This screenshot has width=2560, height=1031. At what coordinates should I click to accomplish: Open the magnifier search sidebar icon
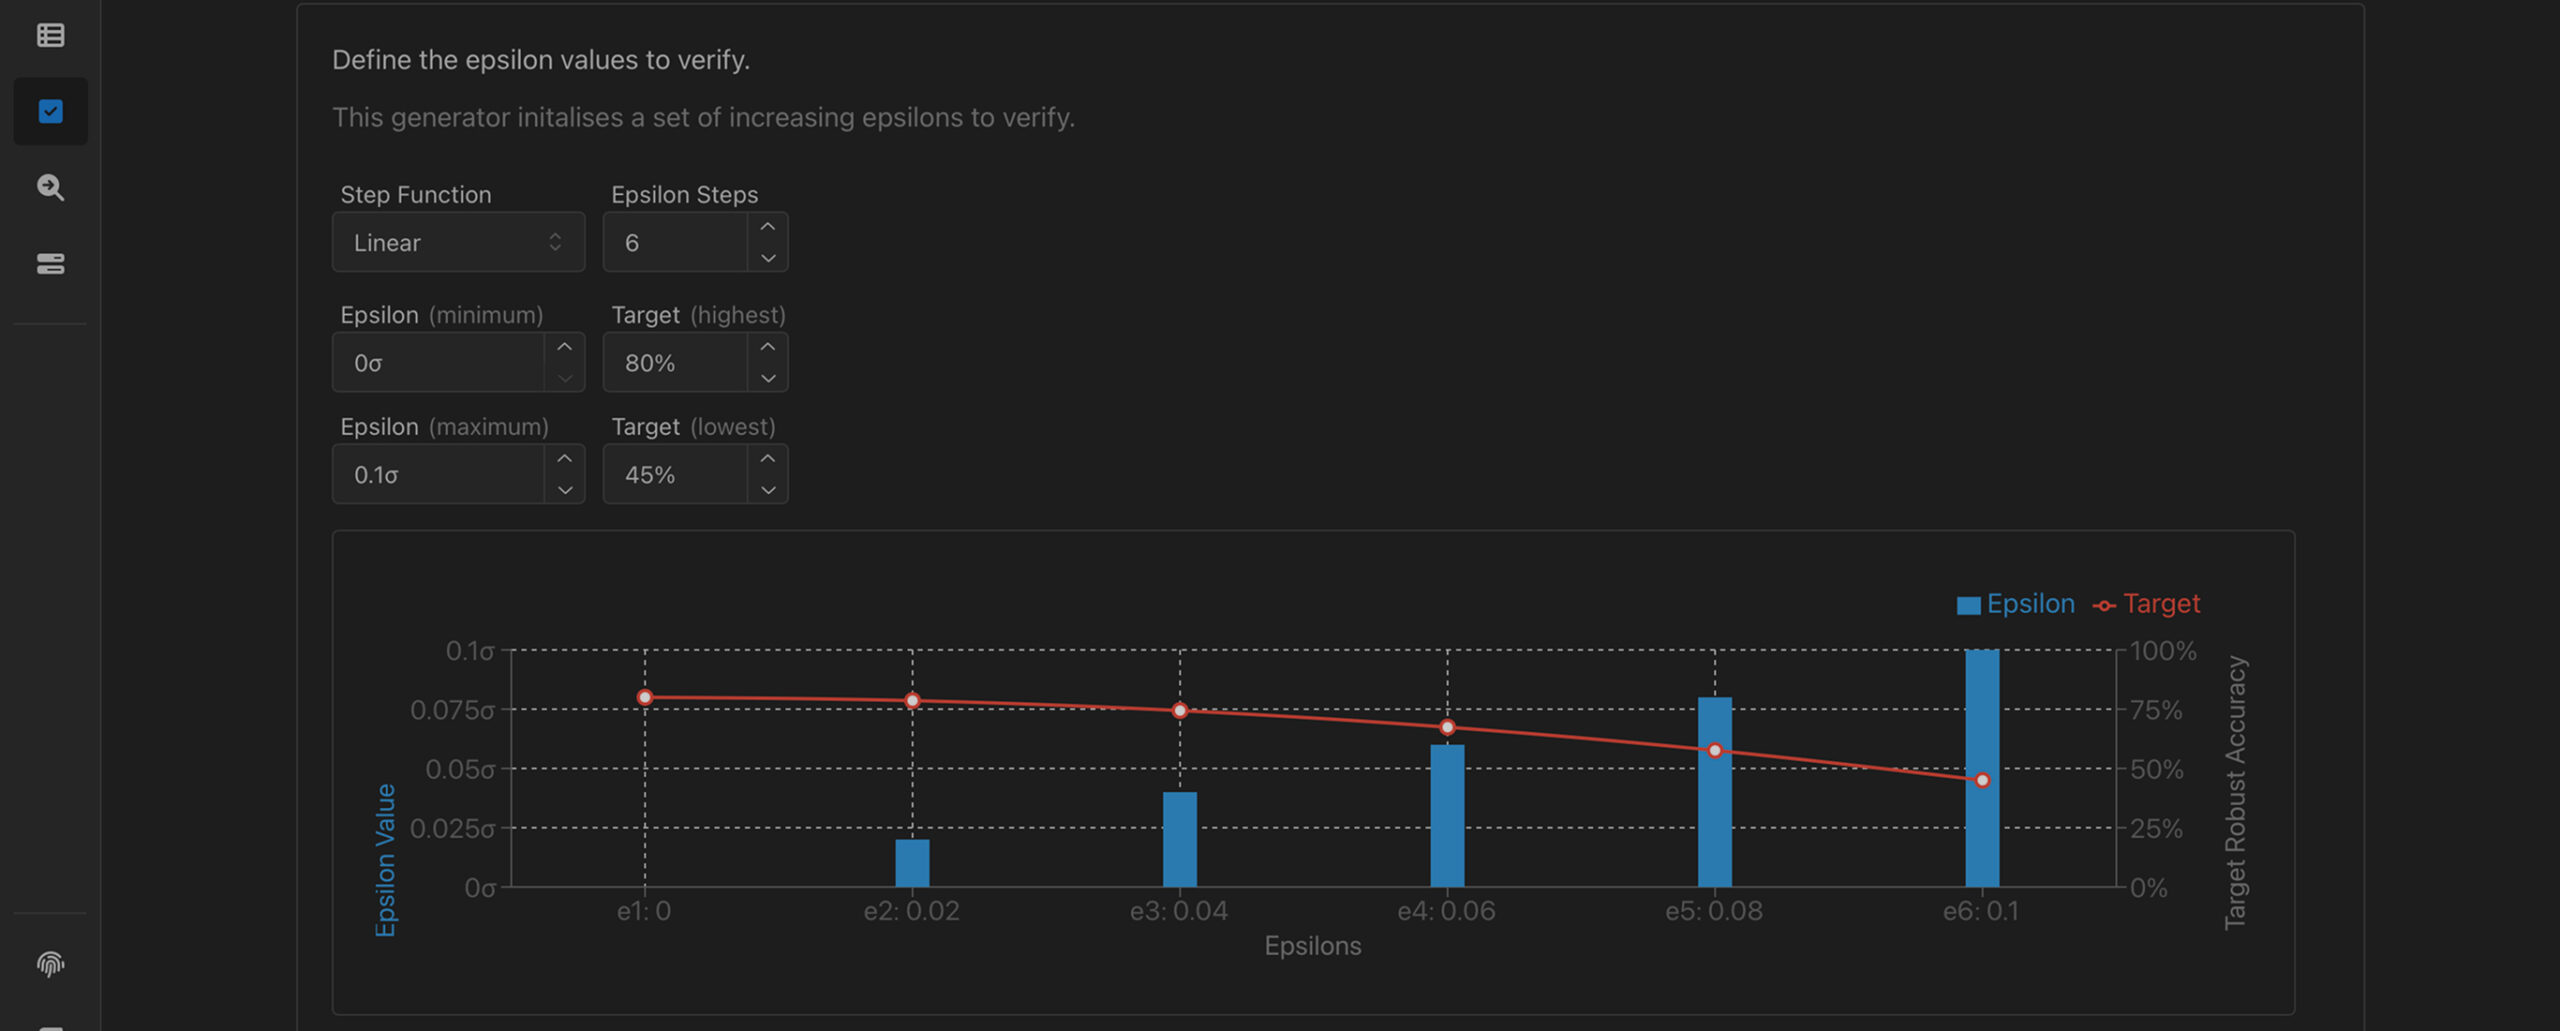tap(50, 188)
